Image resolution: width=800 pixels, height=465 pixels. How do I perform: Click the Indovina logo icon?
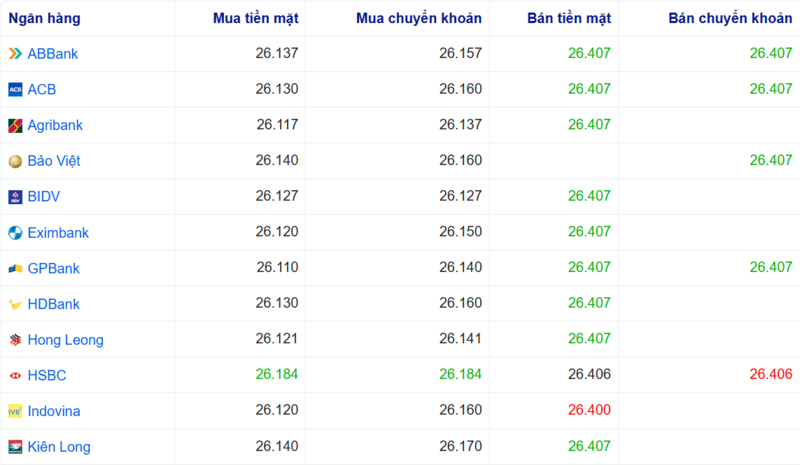tap(15, 411)
